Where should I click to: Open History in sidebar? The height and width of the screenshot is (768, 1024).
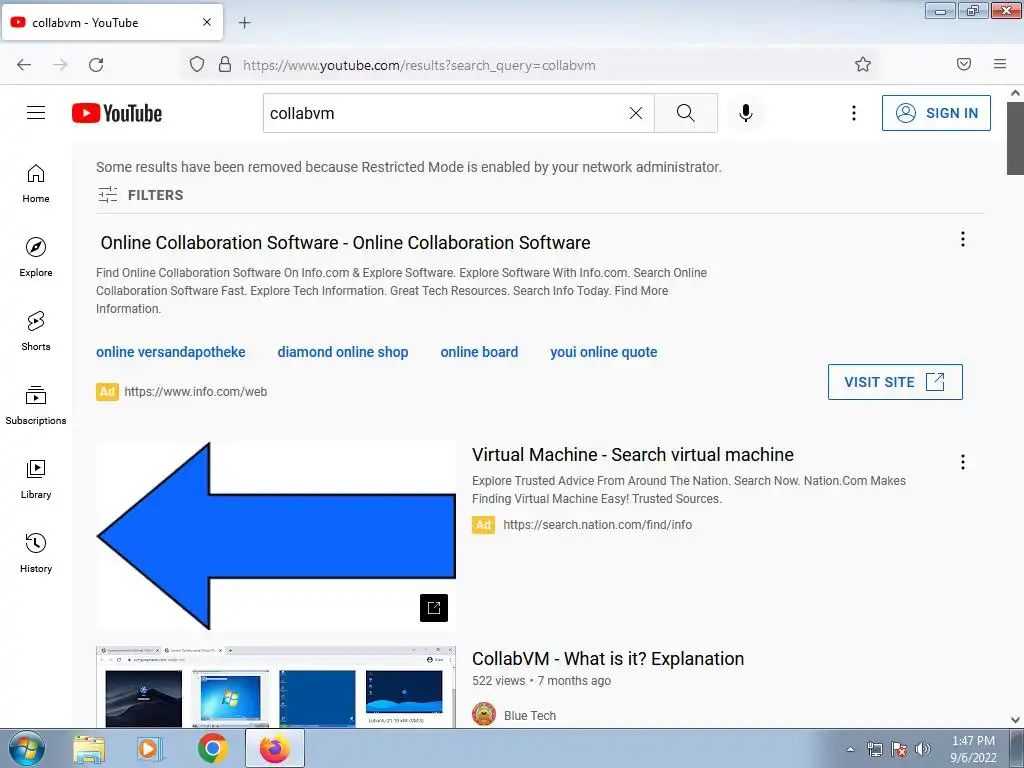coord(36,553)
